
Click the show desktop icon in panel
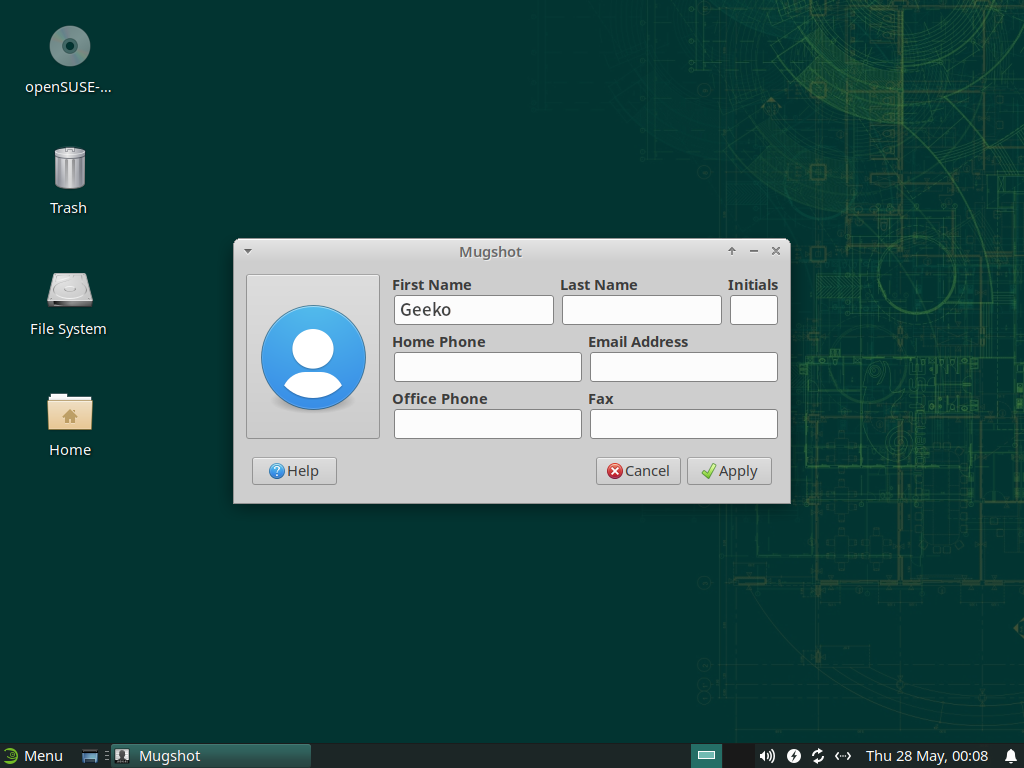point(90,756)
